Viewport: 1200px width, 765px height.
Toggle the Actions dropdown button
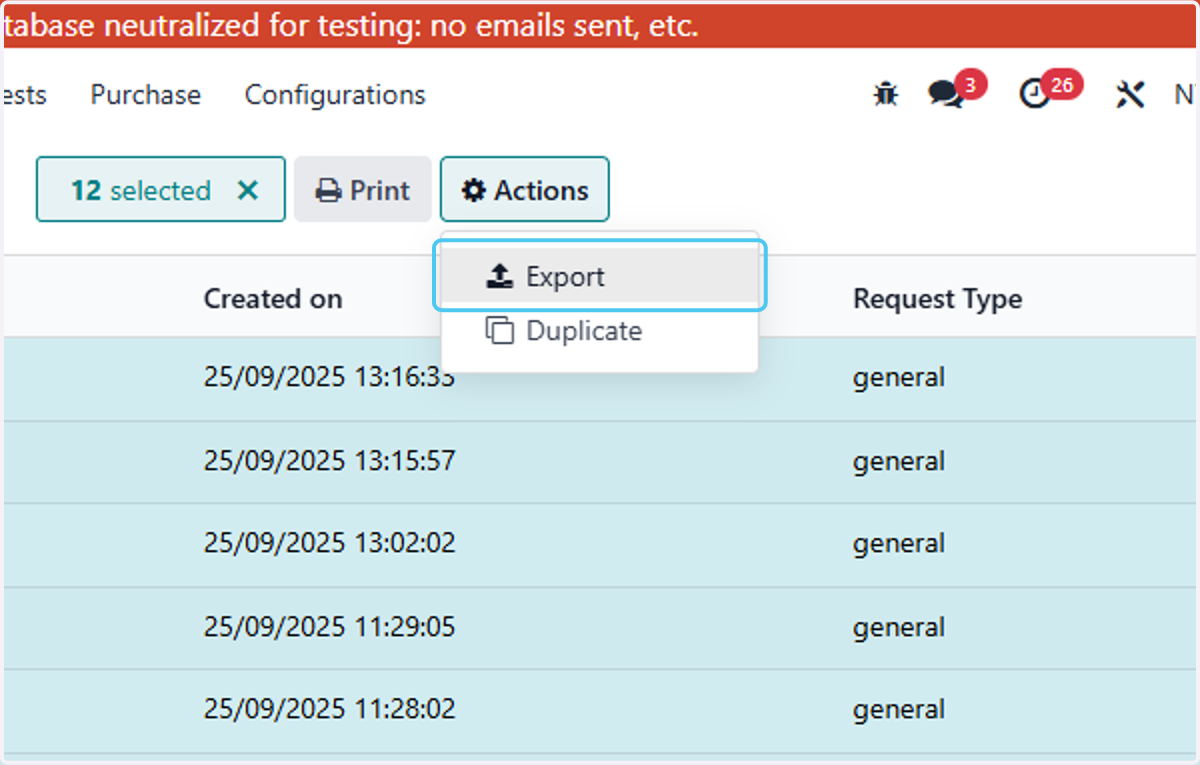tap(525, 189)
